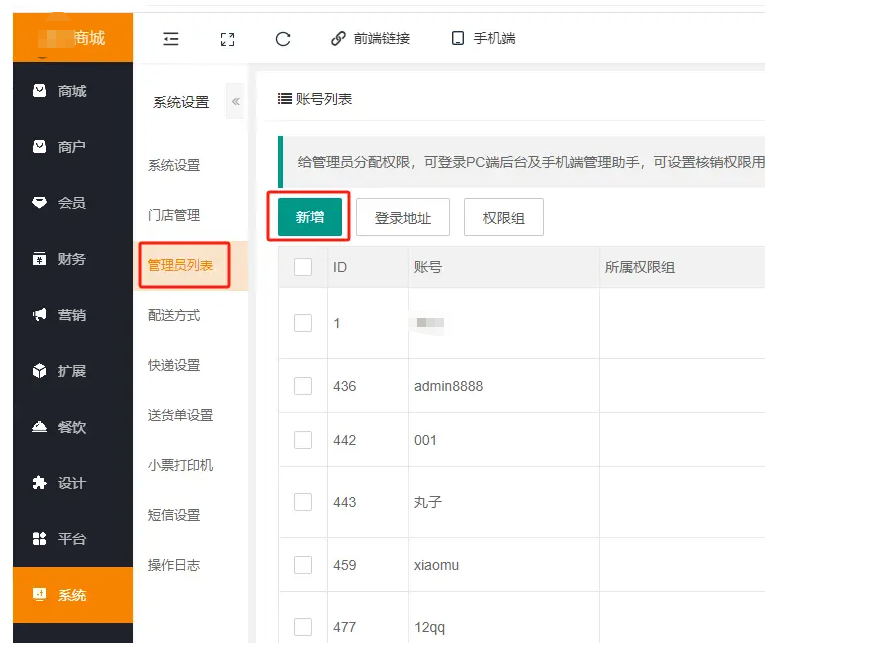This screenshot has height=646, width=873.
Task: Open the 权限组 button
Action: (503, 217)
